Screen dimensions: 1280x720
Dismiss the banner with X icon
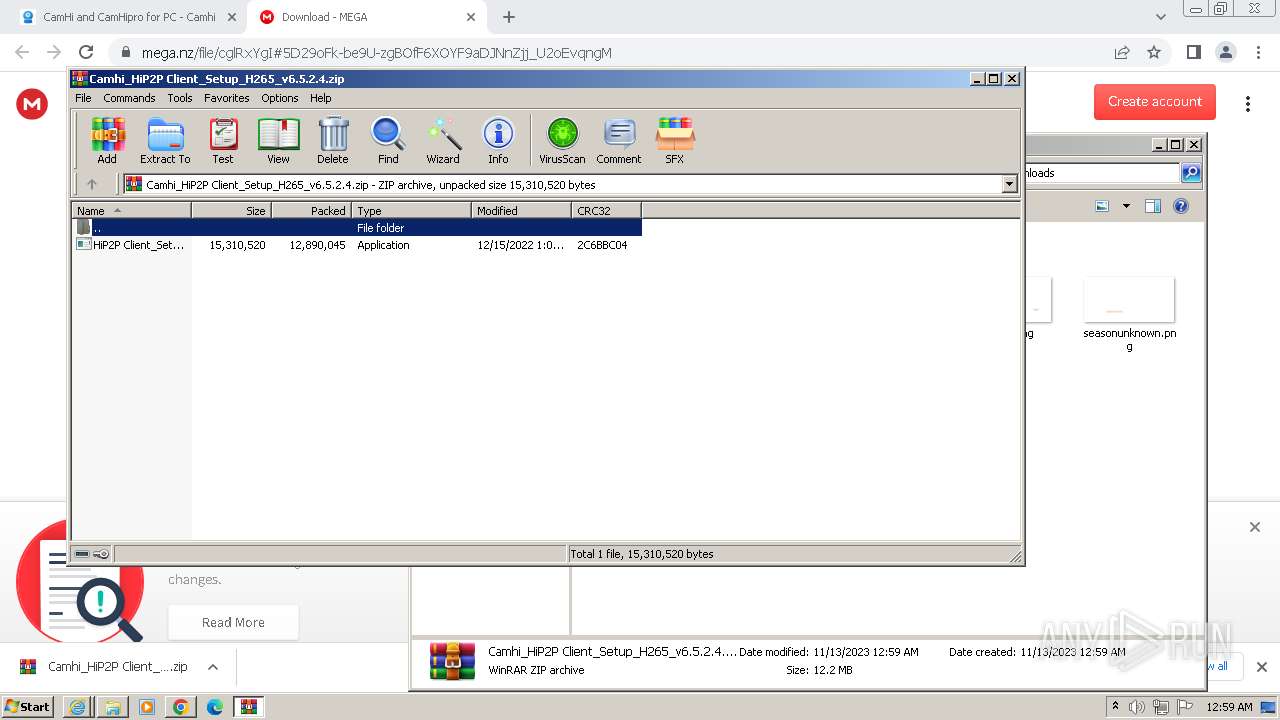click(x=1255, y=527)
